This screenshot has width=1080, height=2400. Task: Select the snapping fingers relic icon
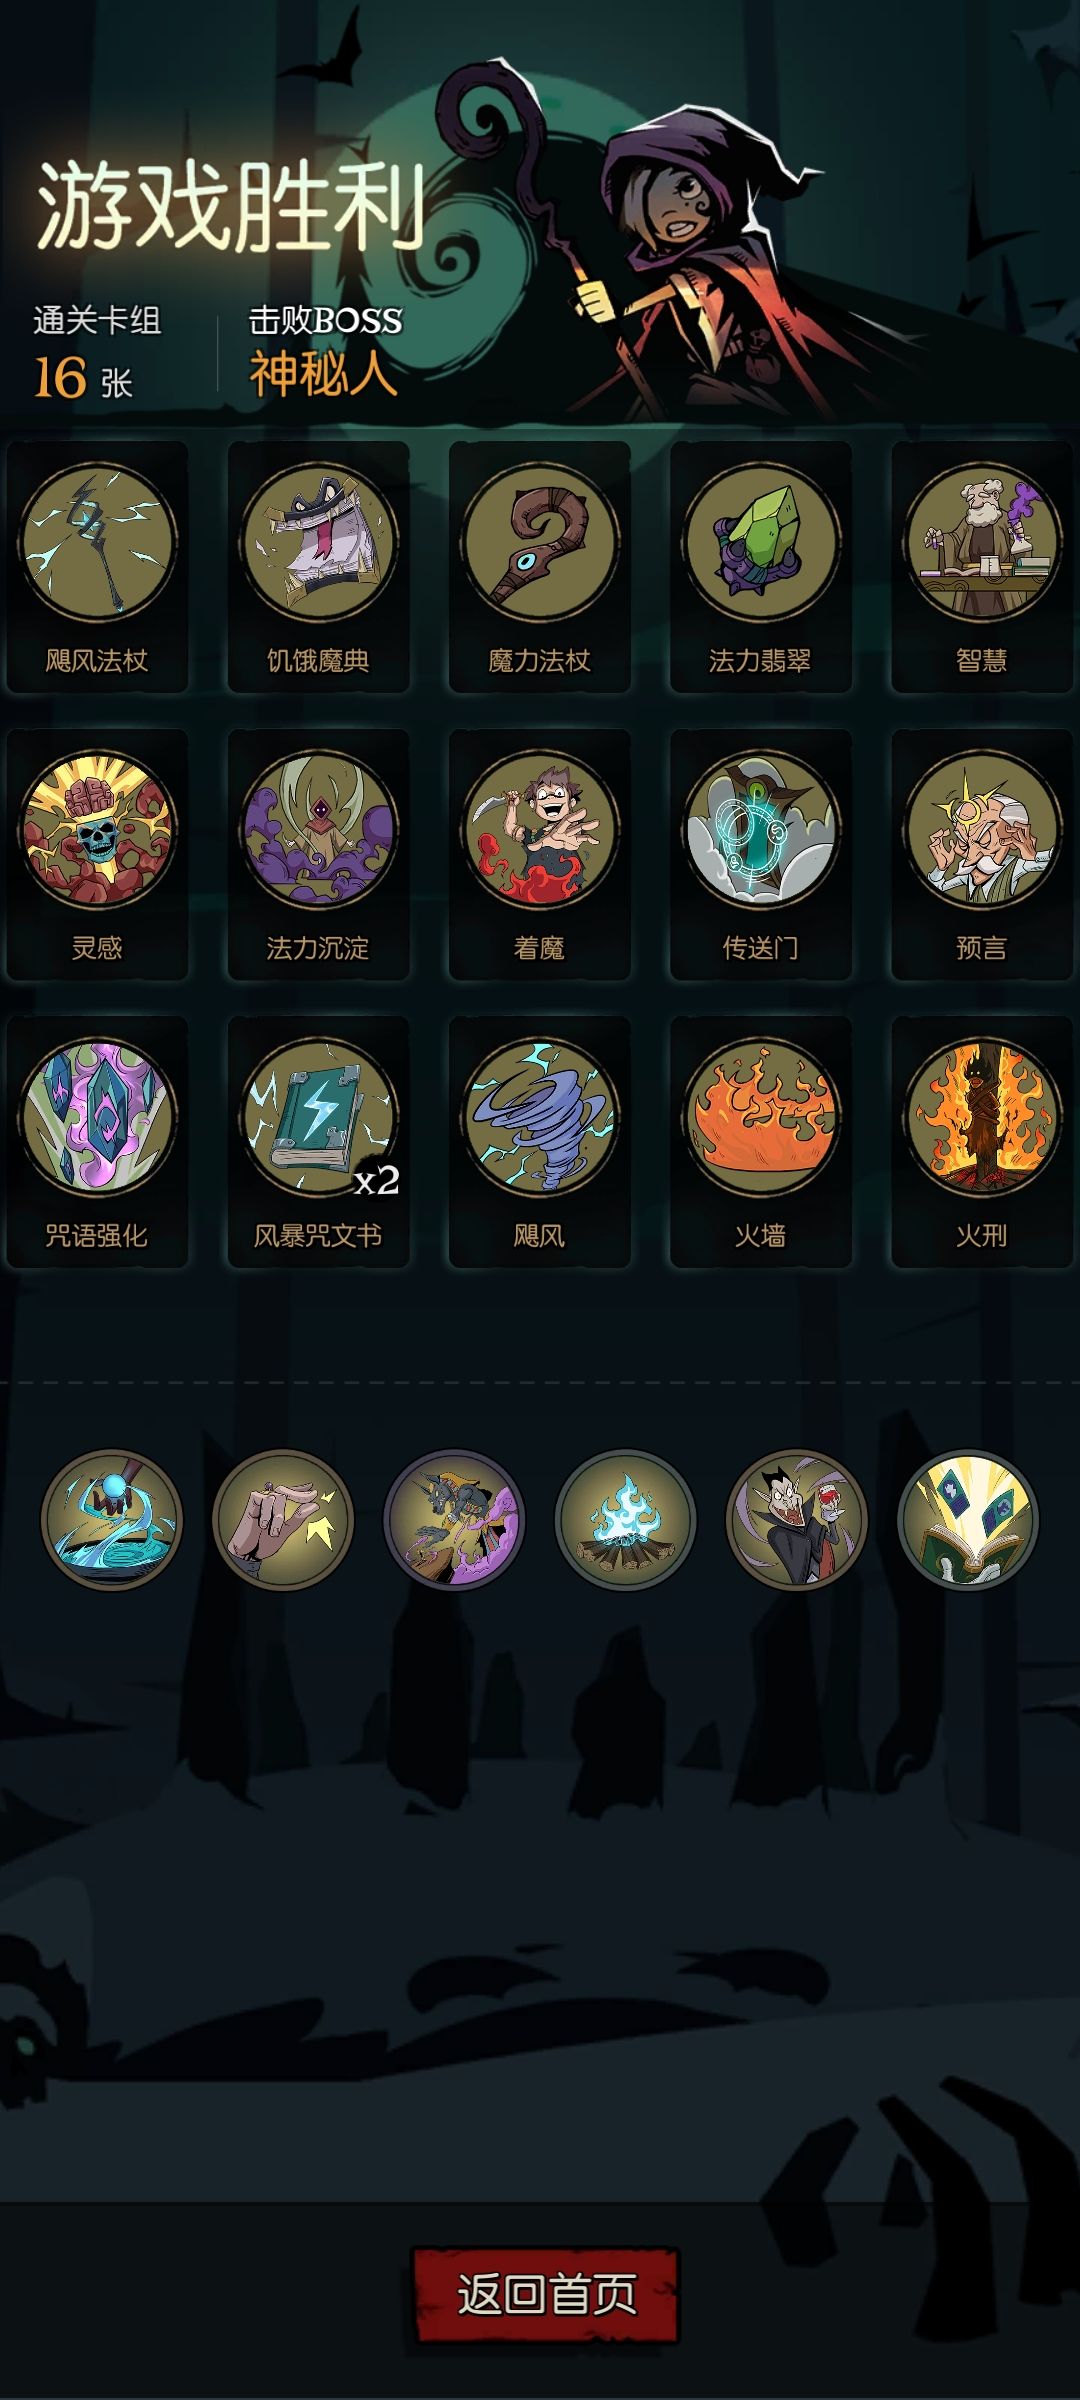[283, 1519]
